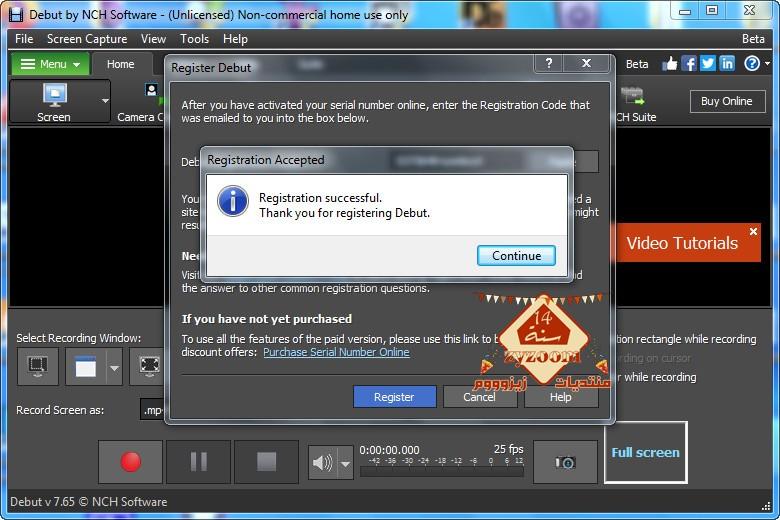Click the question mark in Register Debut title
Viewport: 780px width, 520px height.
549,63
